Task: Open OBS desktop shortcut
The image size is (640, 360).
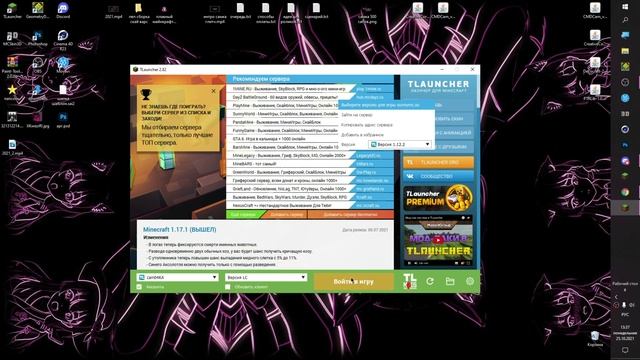Action: [38, 65]
